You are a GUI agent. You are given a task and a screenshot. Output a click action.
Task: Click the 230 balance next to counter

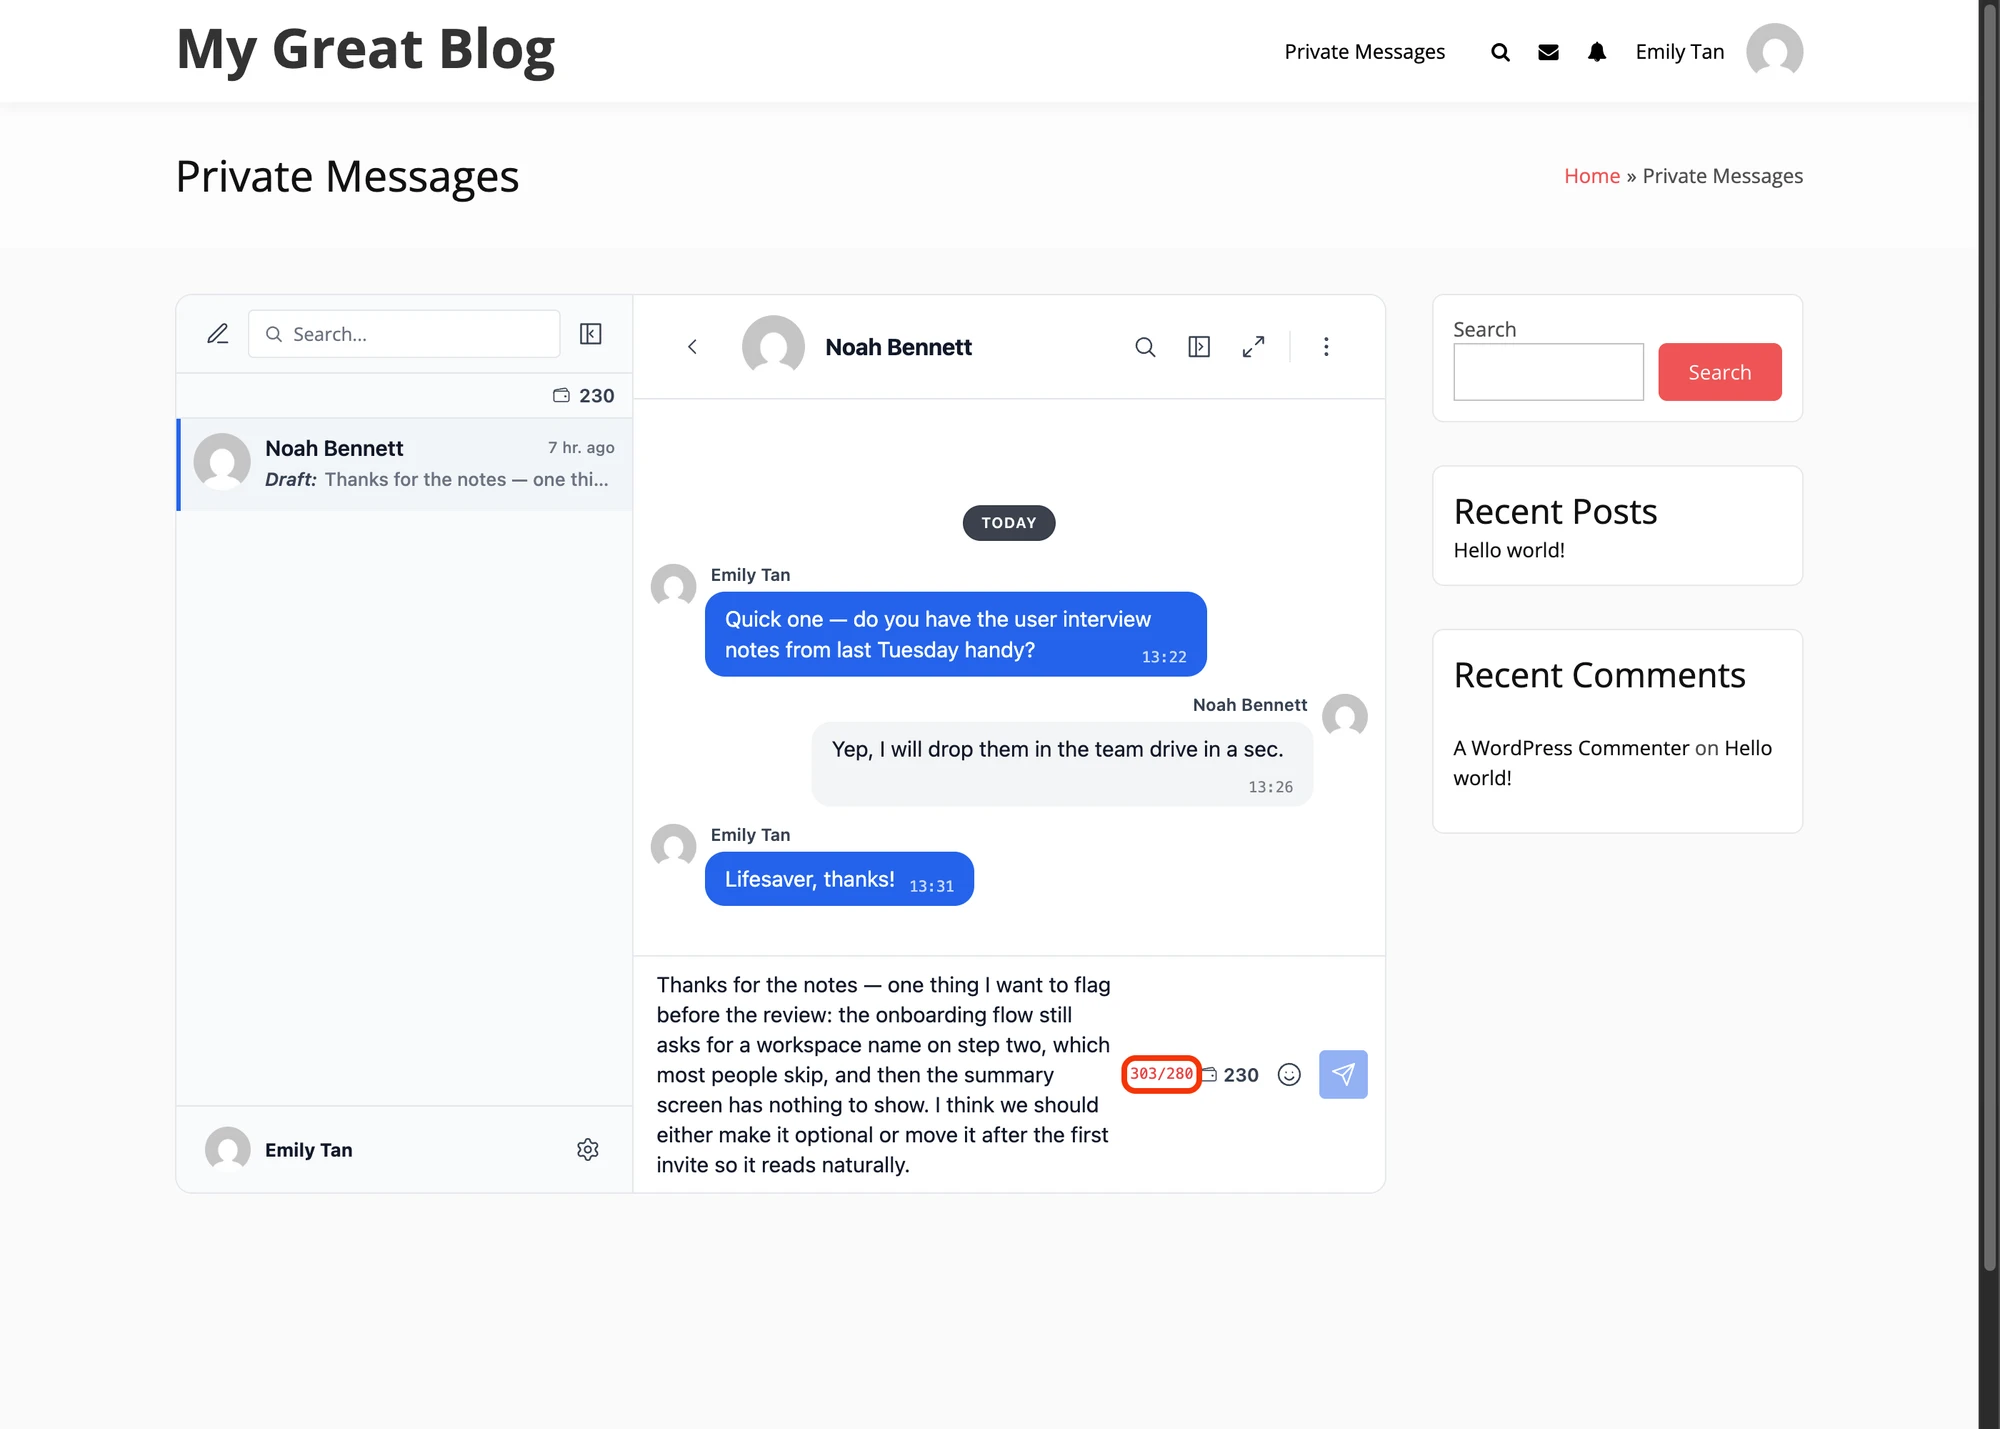click(x=1230, y=1075)
